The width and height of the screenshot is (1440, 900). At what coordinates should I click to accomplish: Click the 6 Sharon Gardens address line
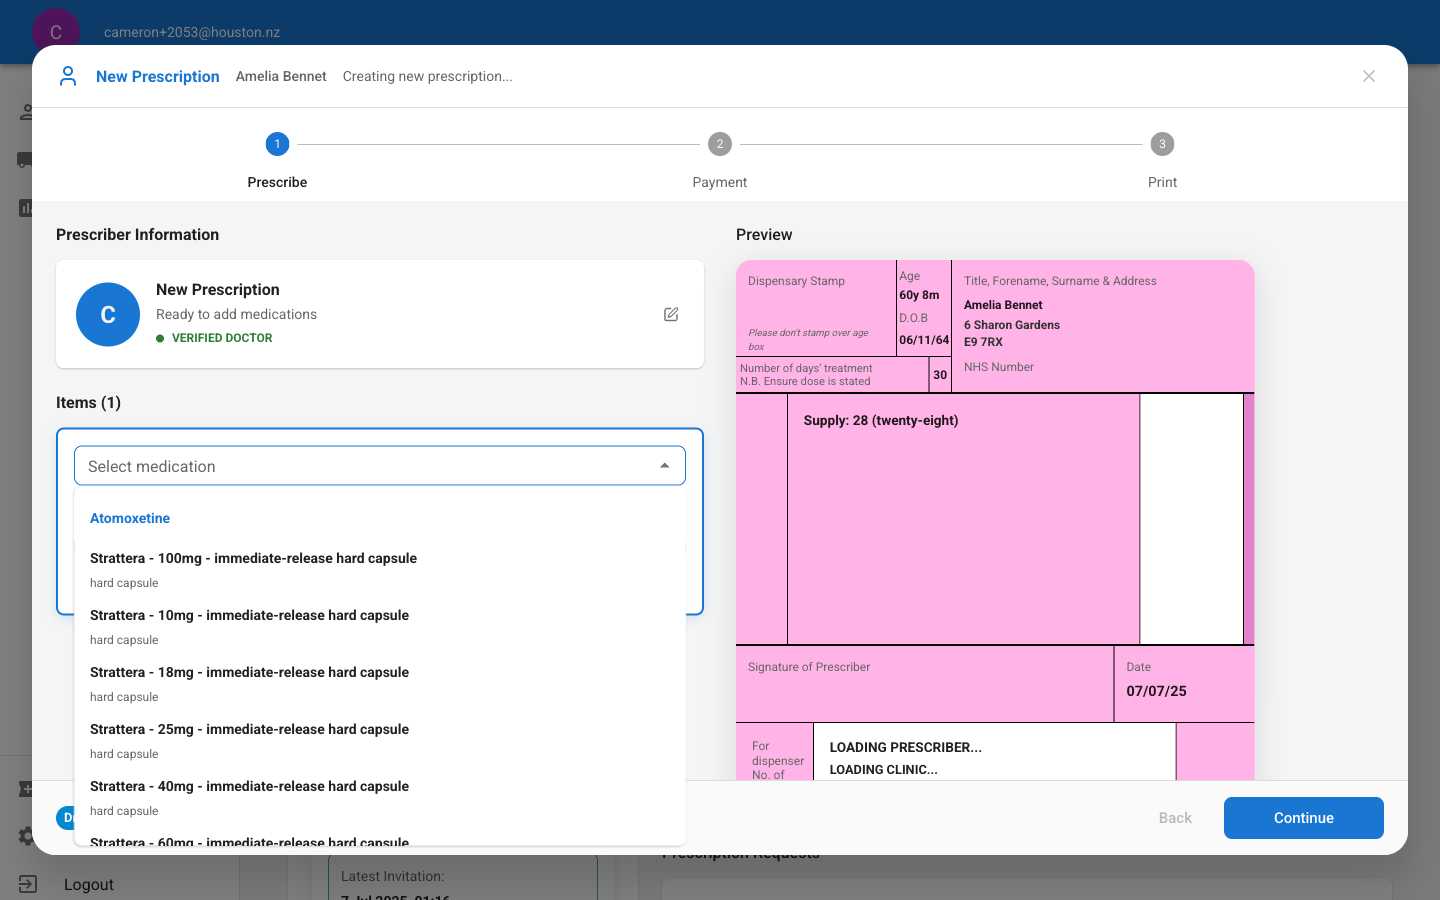coord(1012,325)
